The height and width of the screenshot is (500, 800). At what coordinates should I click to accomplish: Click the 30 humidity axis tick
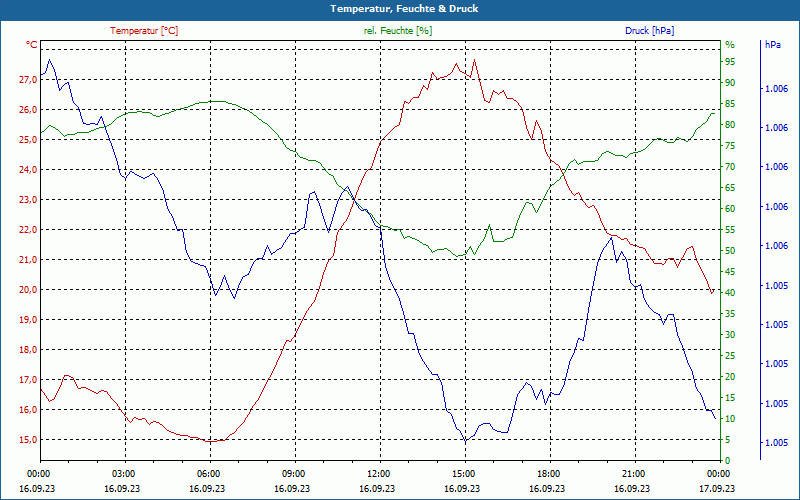[x=730, y=335]
